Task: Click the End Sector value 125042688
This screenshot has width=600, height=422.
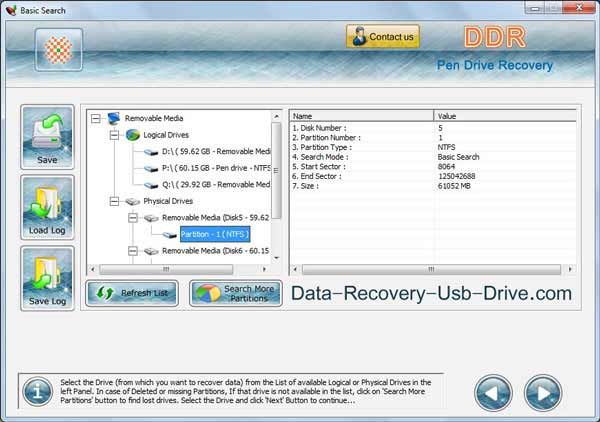Action: [x=457, y=176]
